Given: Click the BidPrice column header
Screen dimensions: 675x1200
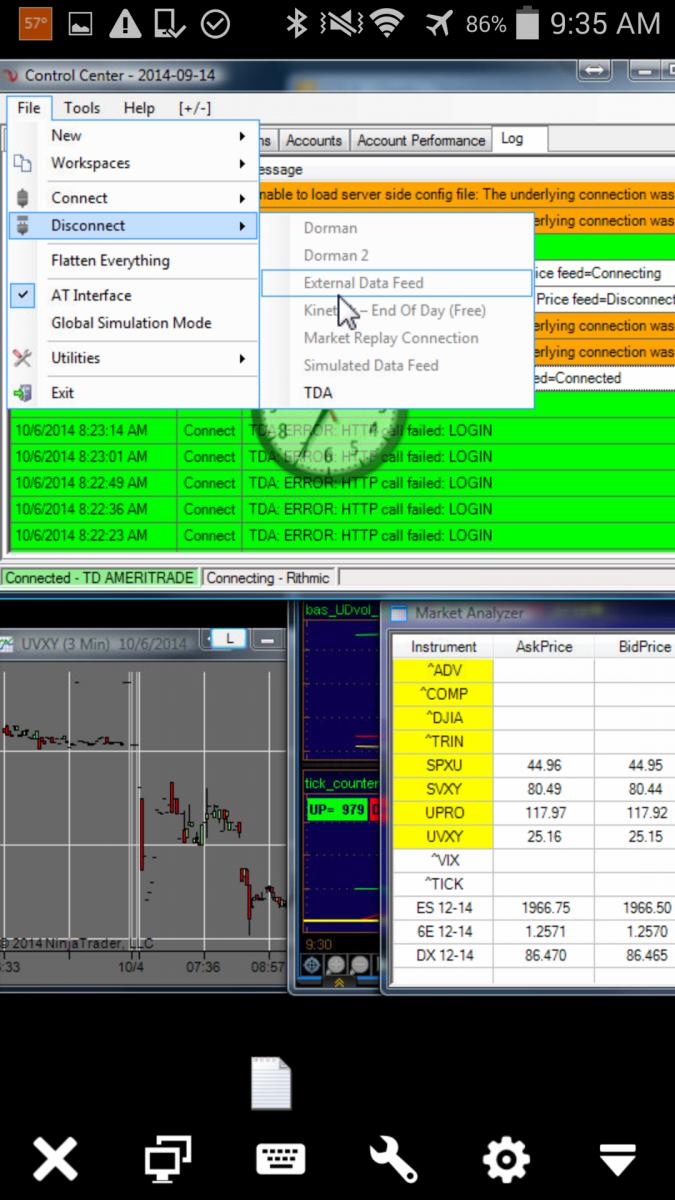Looking at the screenshot, I should (x=635, y=647).
